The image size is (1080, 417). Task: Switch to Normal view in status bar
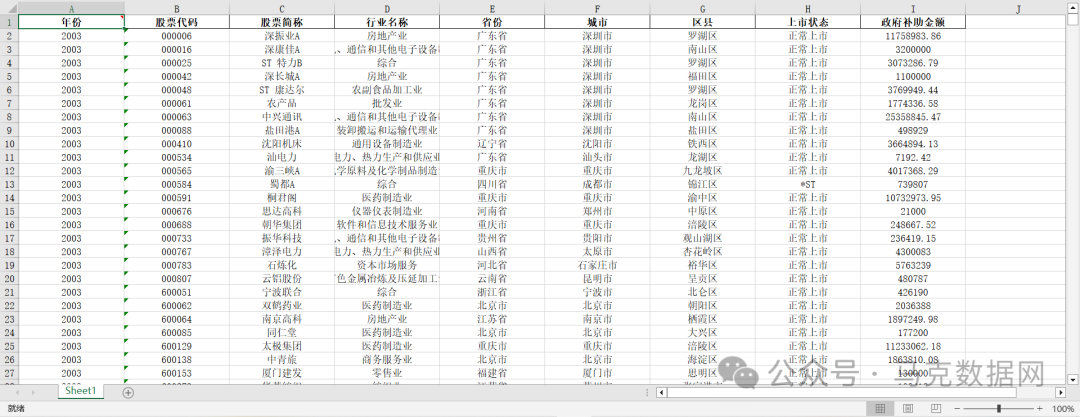[880, 409]
